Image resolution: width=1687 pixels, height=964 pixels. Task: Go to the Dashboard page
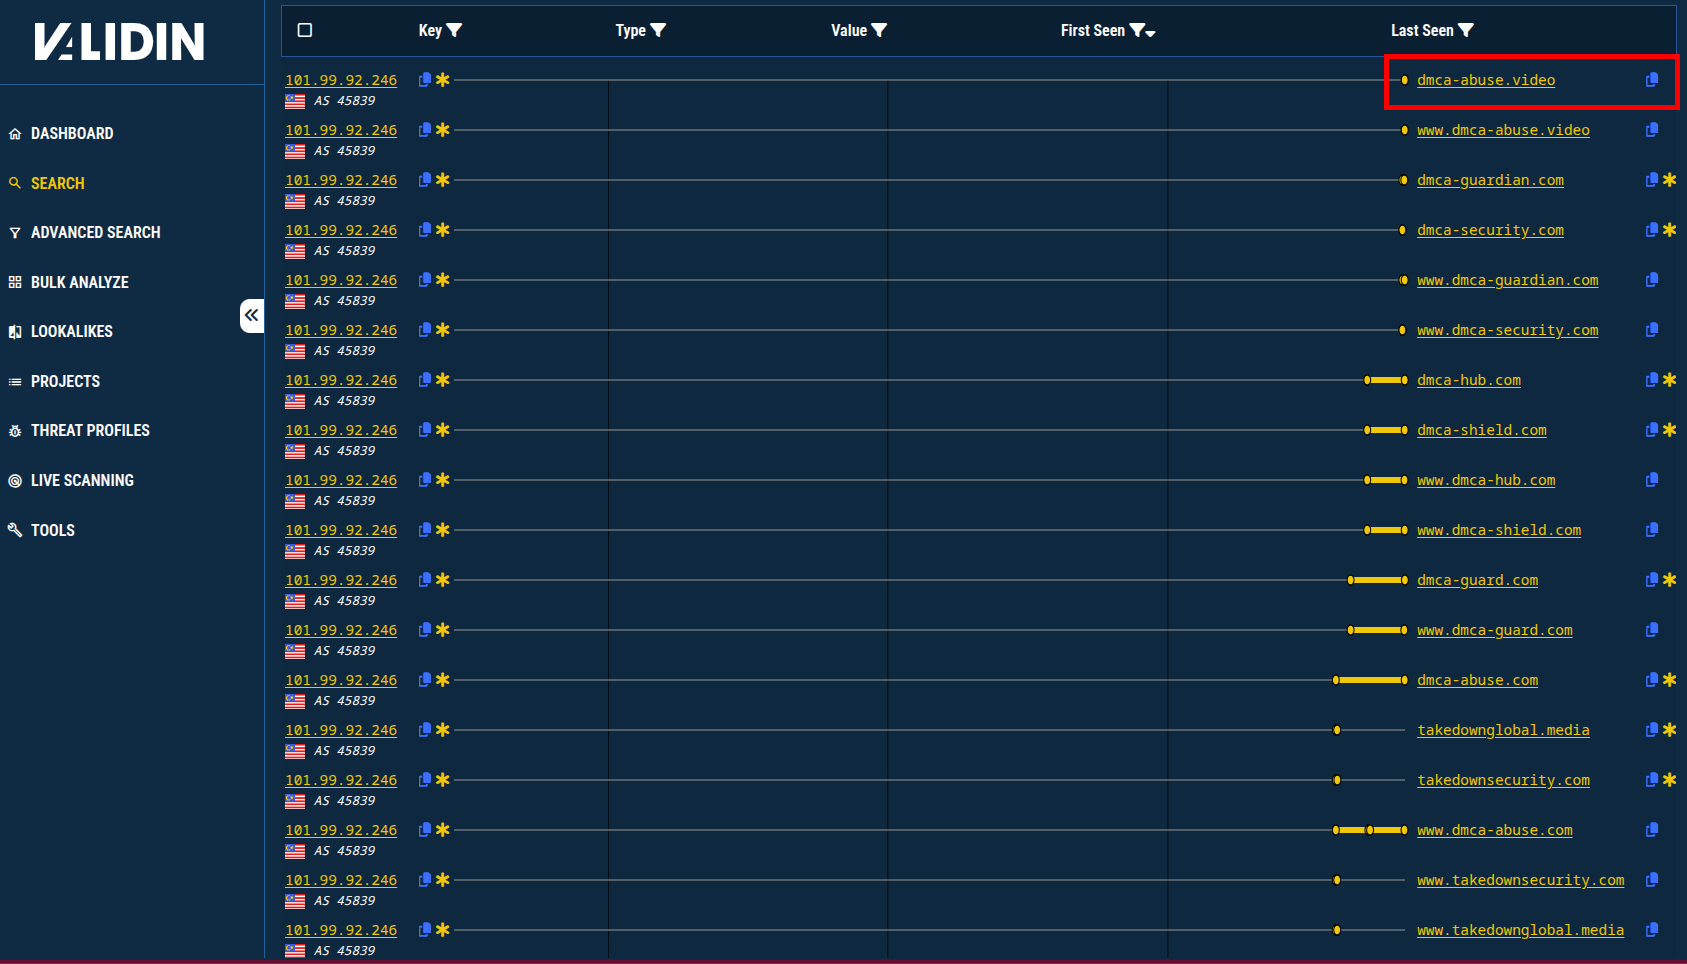pyautogui.click(x=71, y=133)
